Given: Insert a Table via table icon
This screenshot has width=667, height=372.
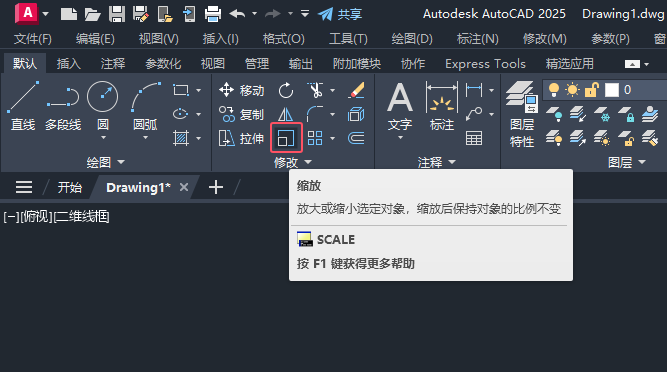Looking at the screenshot, I should pos(474,138).
